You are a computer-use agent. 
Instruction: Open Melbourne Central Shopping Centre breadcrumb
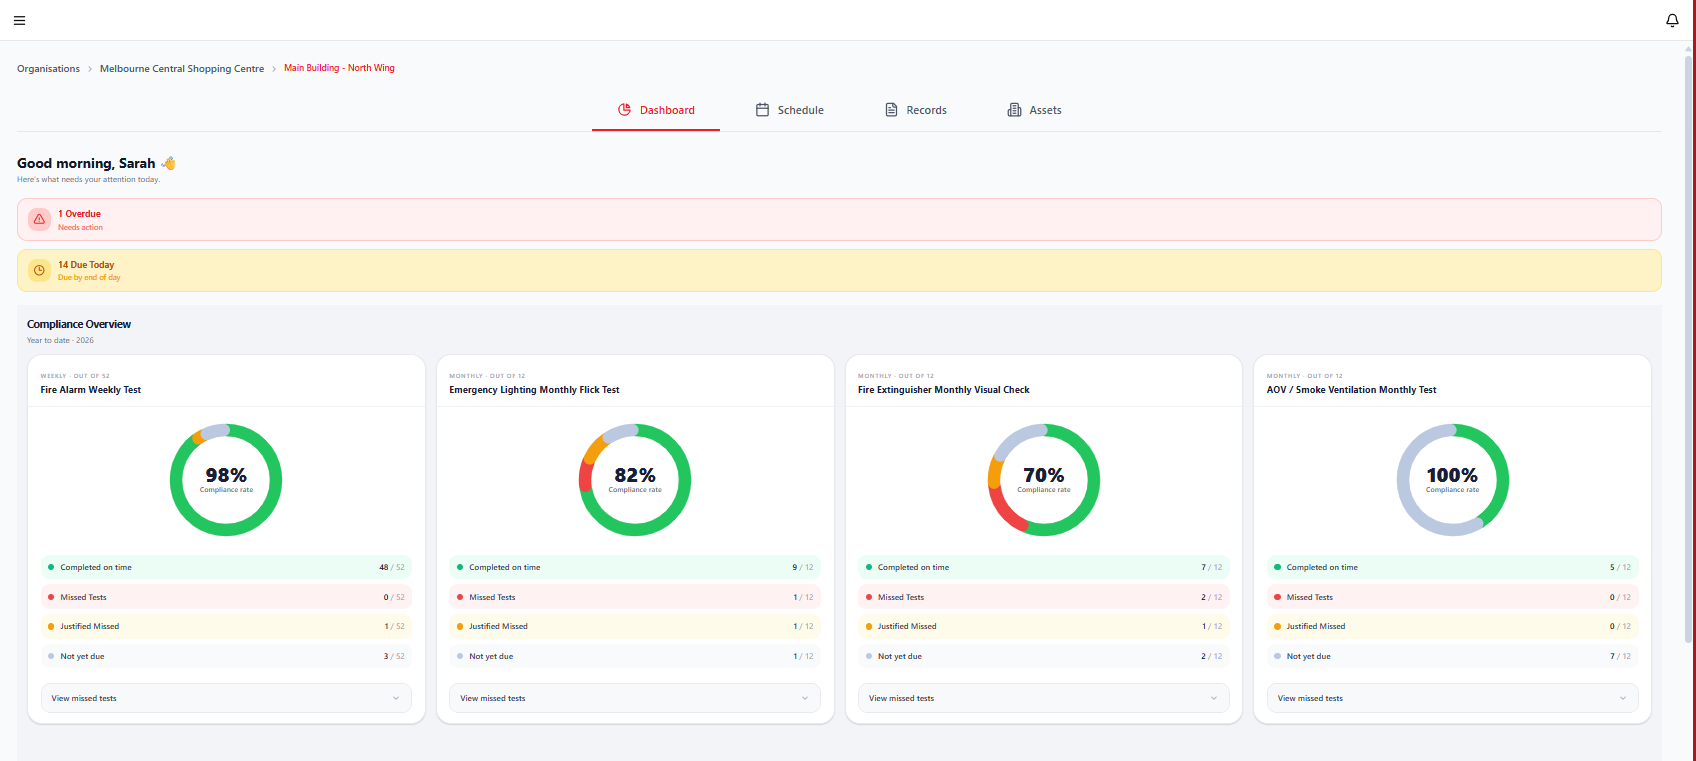point(182,69)
